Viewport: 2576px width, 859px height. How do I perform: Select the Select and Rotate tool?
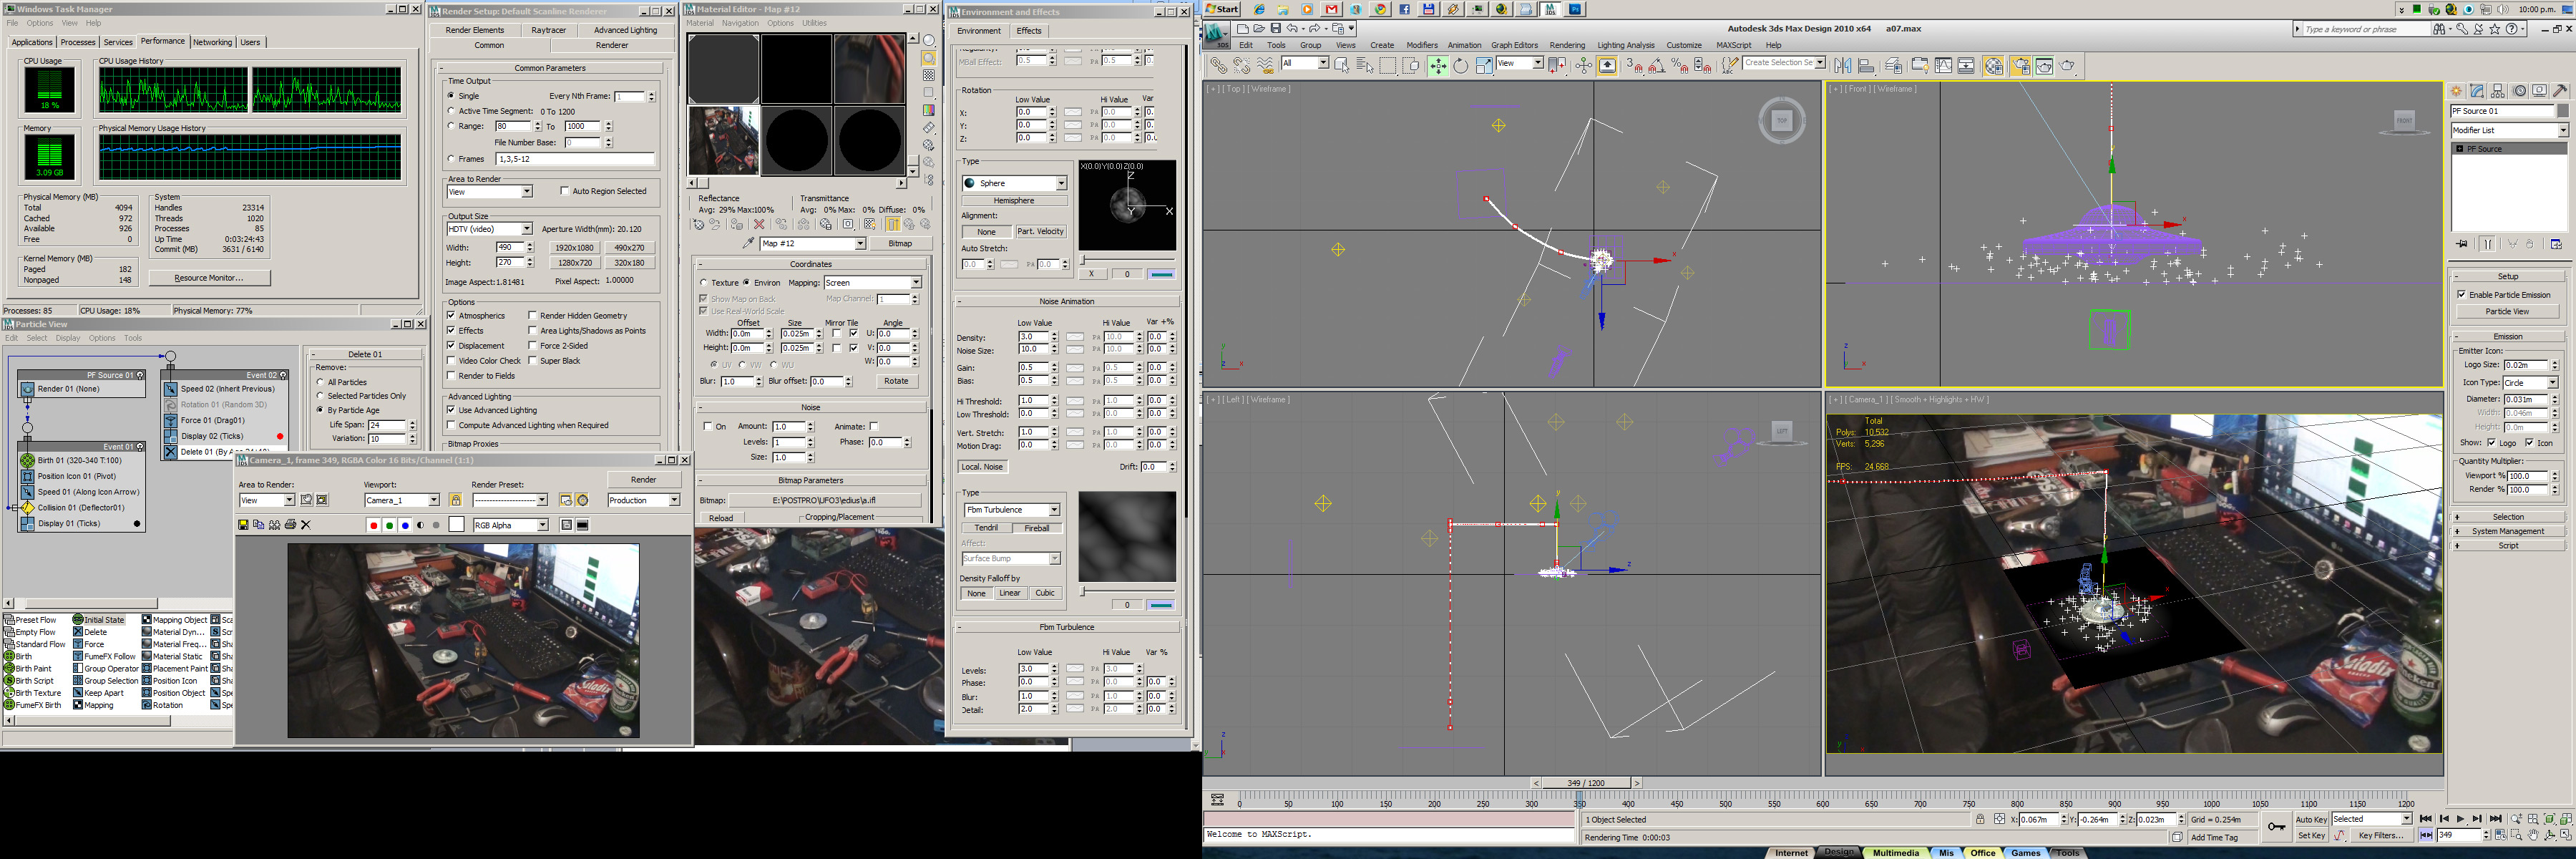click(1460, 66)
